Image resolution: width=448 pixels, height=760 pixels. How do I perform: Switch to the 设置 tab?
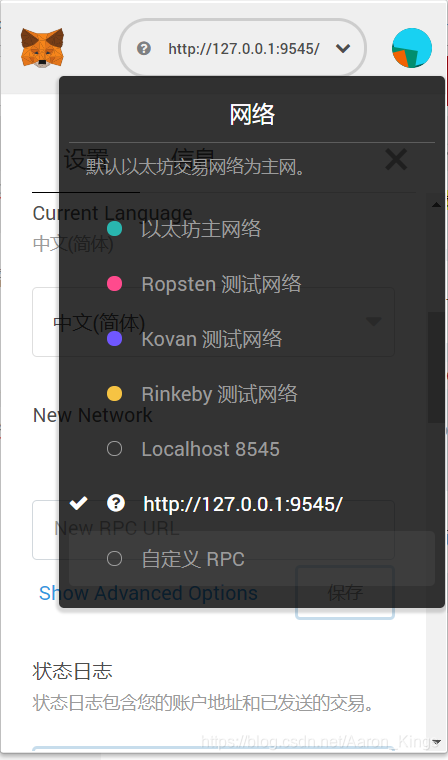click(x=86, y=159)
